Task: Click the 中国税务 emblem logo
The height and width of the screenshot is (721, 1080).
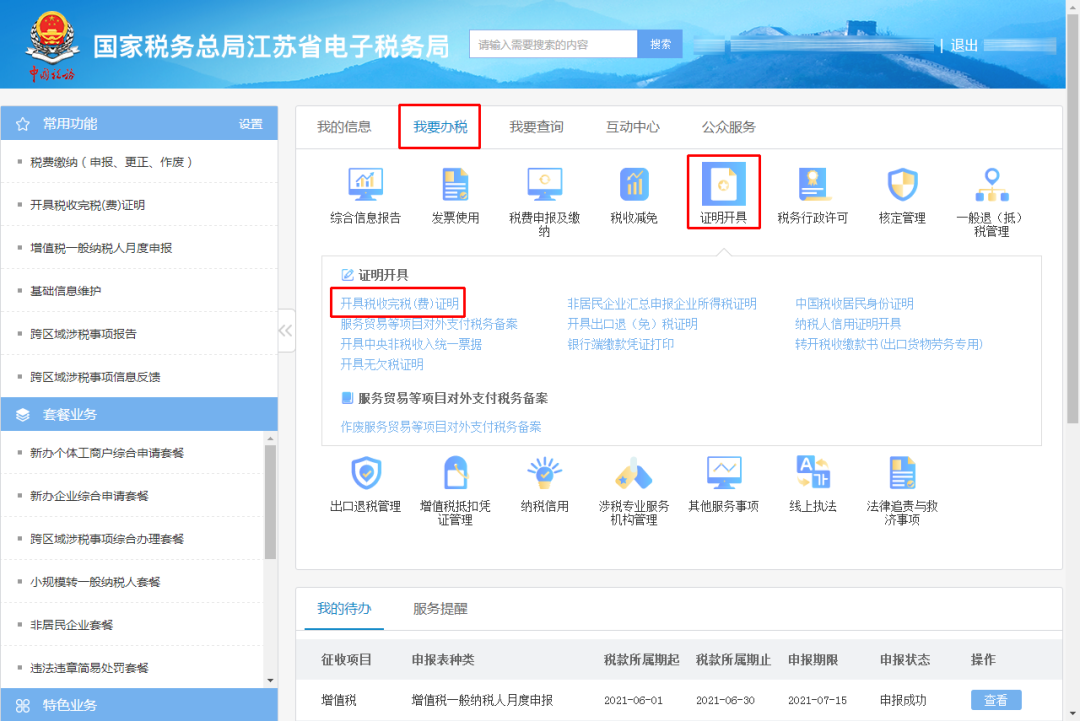Action: (x=52, y=45)
